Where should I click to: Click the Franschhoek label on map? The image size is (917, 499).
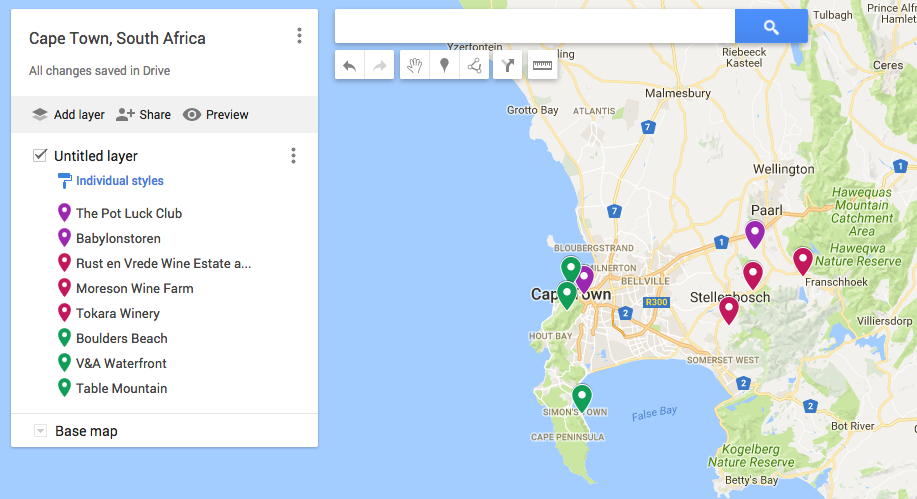click(x=836, y=282)
